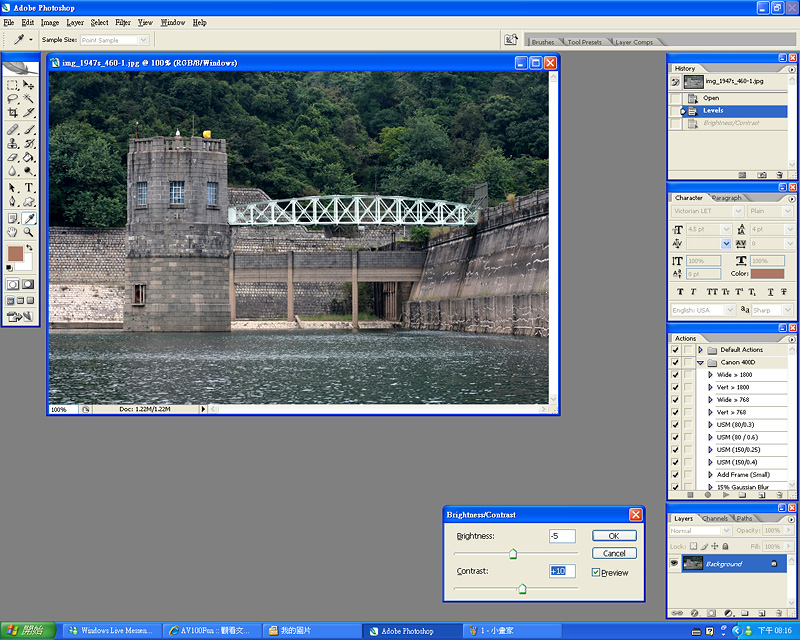This screenshot has height=640, width=800.
Task: Open the Filter menu
Action: pyautogui.click(x=123, y=22)
